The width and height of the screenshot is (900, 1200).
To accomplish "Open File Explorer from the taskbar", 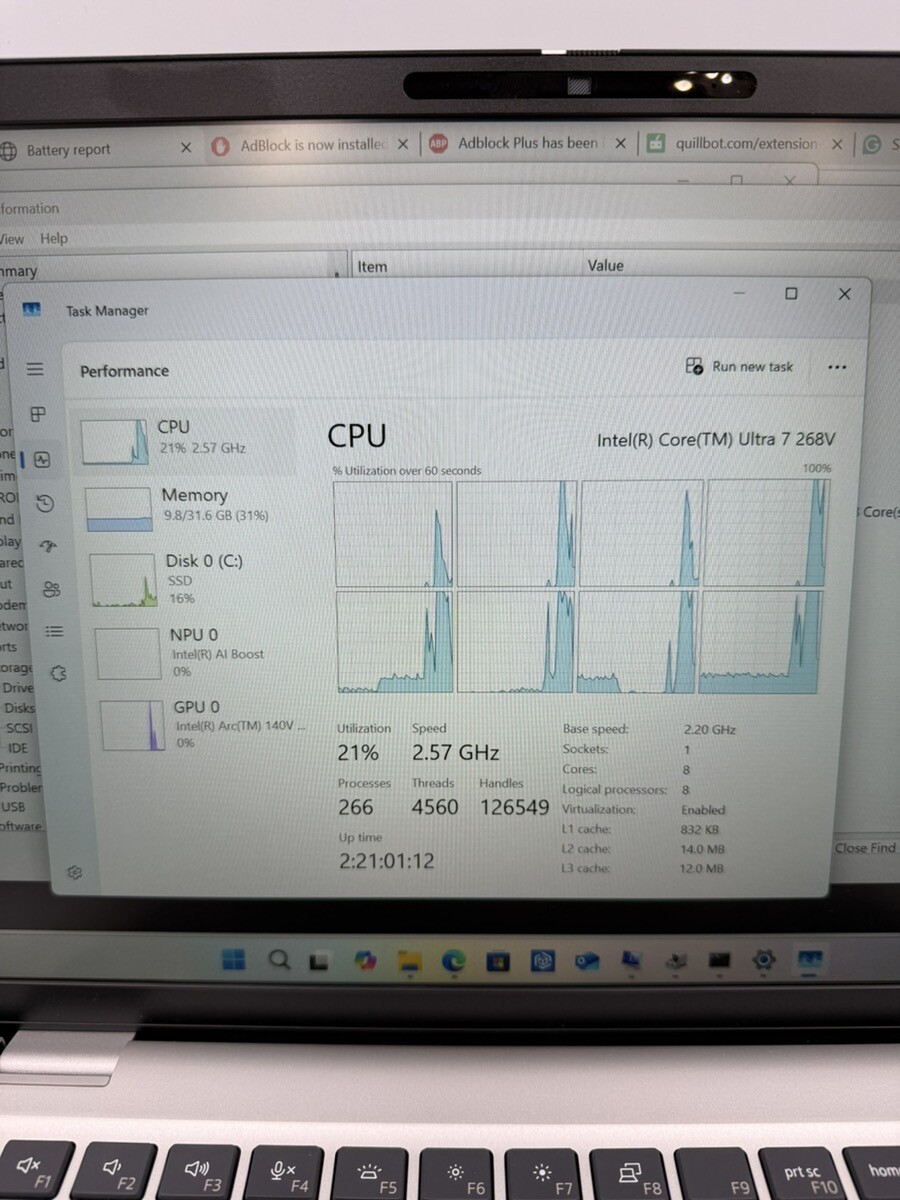I will click(x=409, y=961).
